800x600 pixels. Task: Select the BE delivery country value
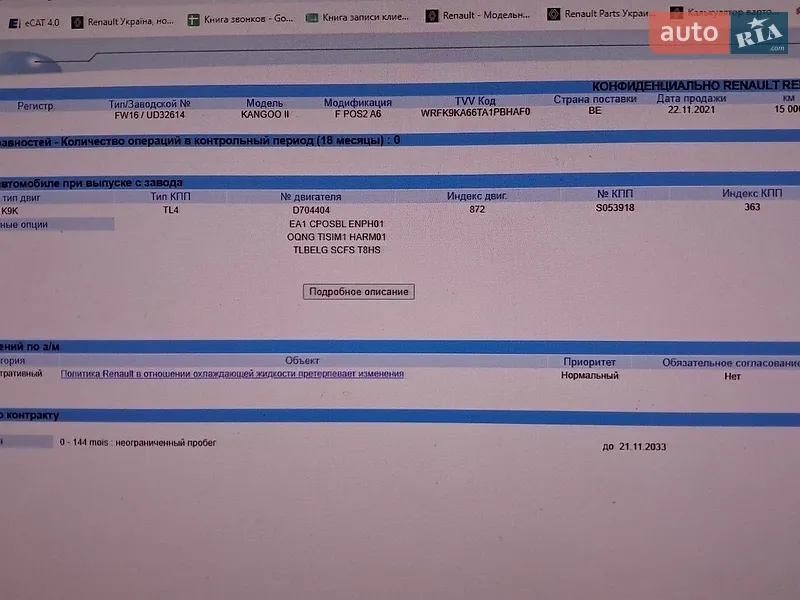tap(595, 111)
